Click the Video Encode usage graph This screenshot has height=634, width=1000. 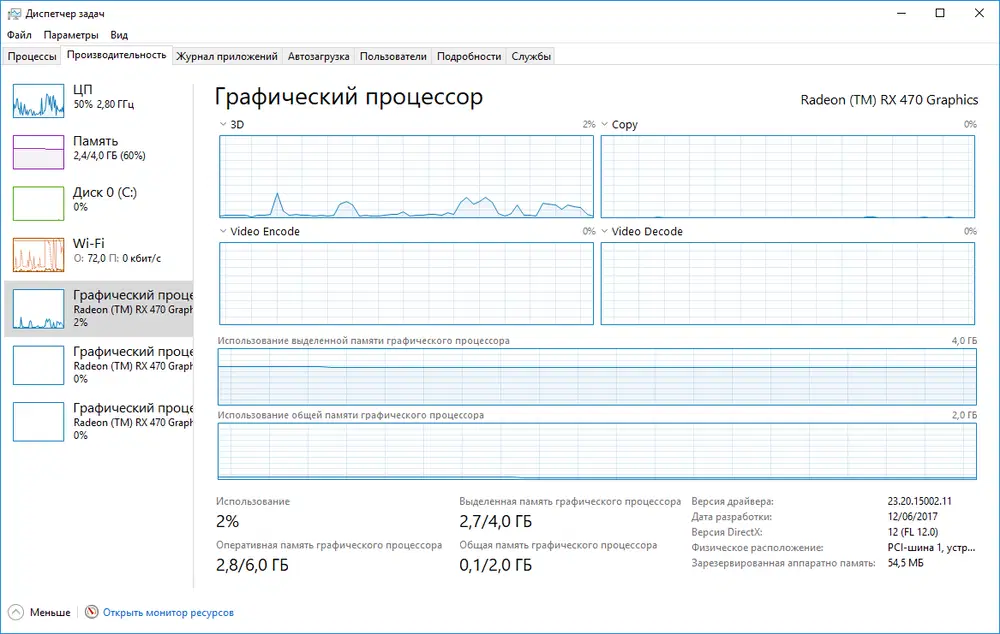pyautogui.click(x=406, y=283)
